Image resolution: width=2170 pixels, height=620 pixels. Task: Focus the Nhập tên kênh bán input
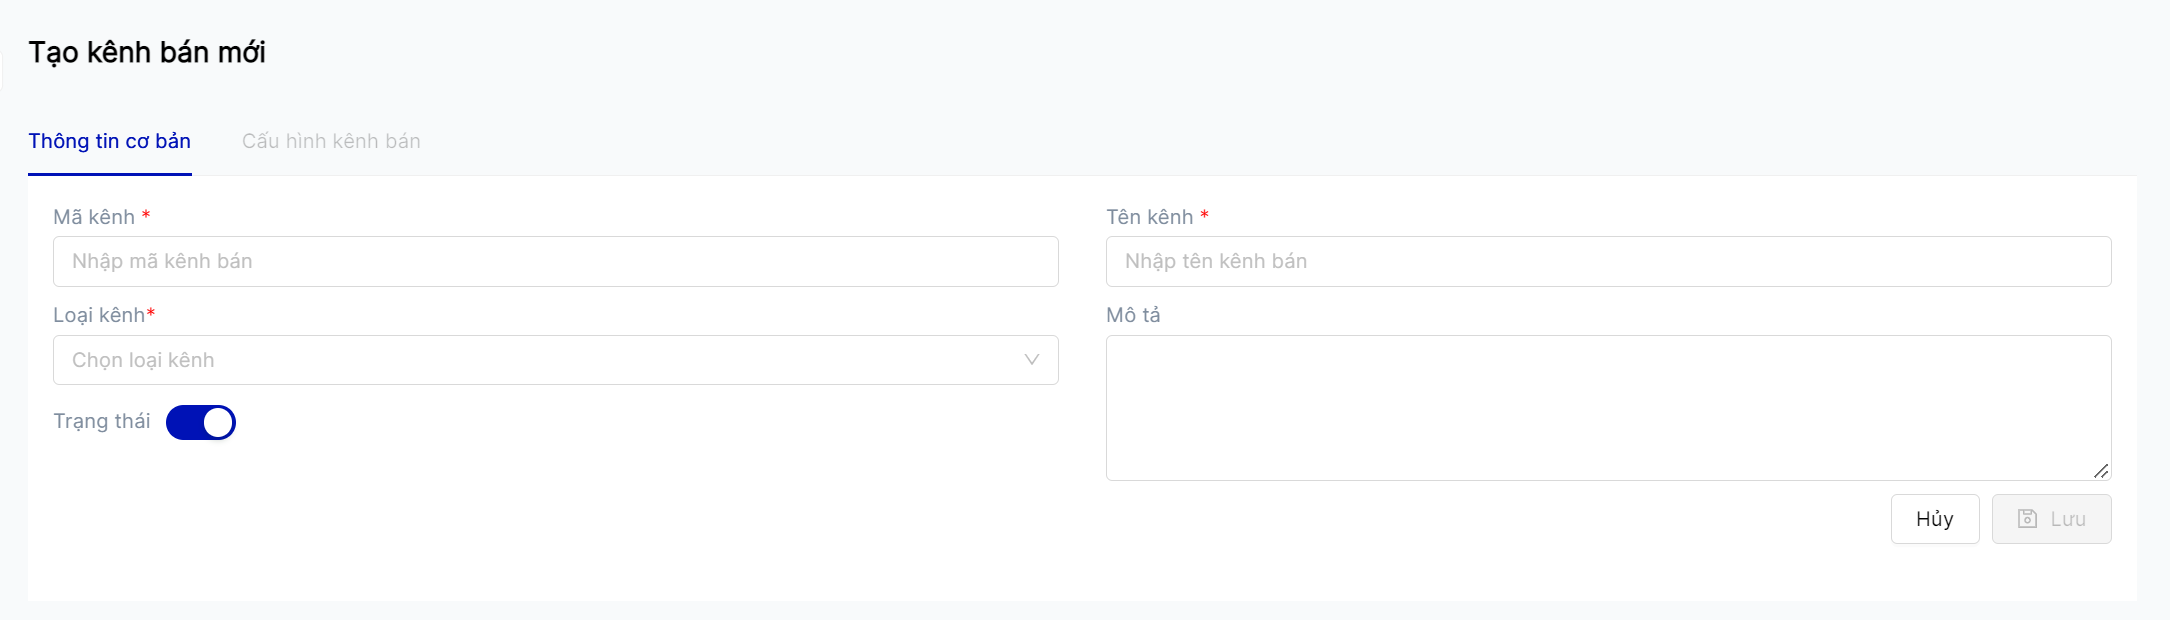(x=1608, y=261)
